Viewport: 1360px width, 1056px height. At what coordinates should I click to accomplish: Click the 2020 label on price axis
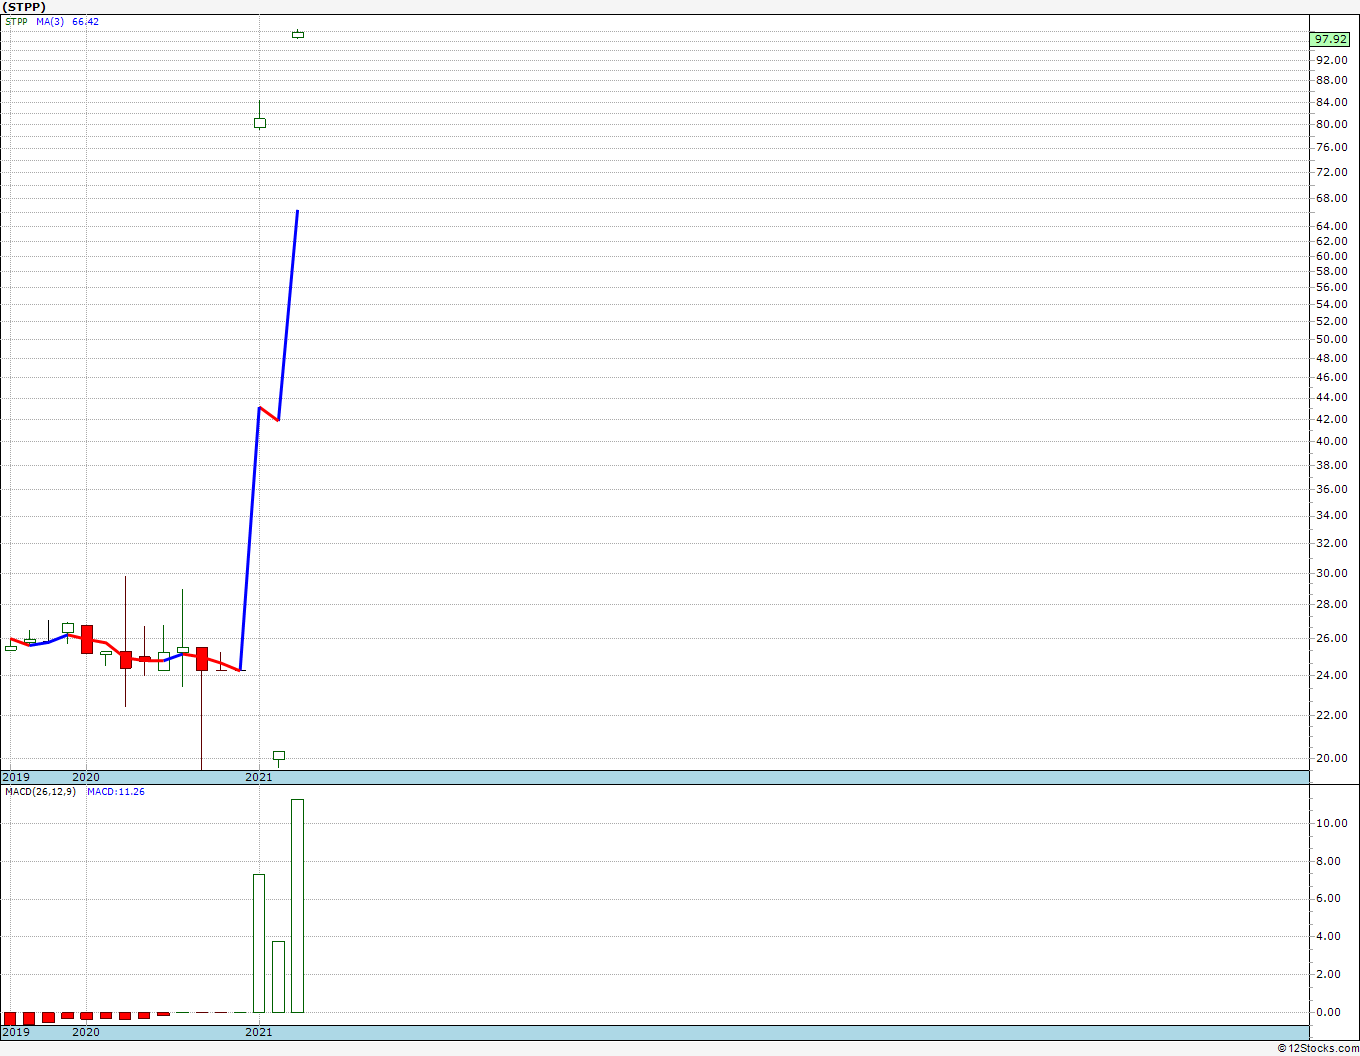86,777
